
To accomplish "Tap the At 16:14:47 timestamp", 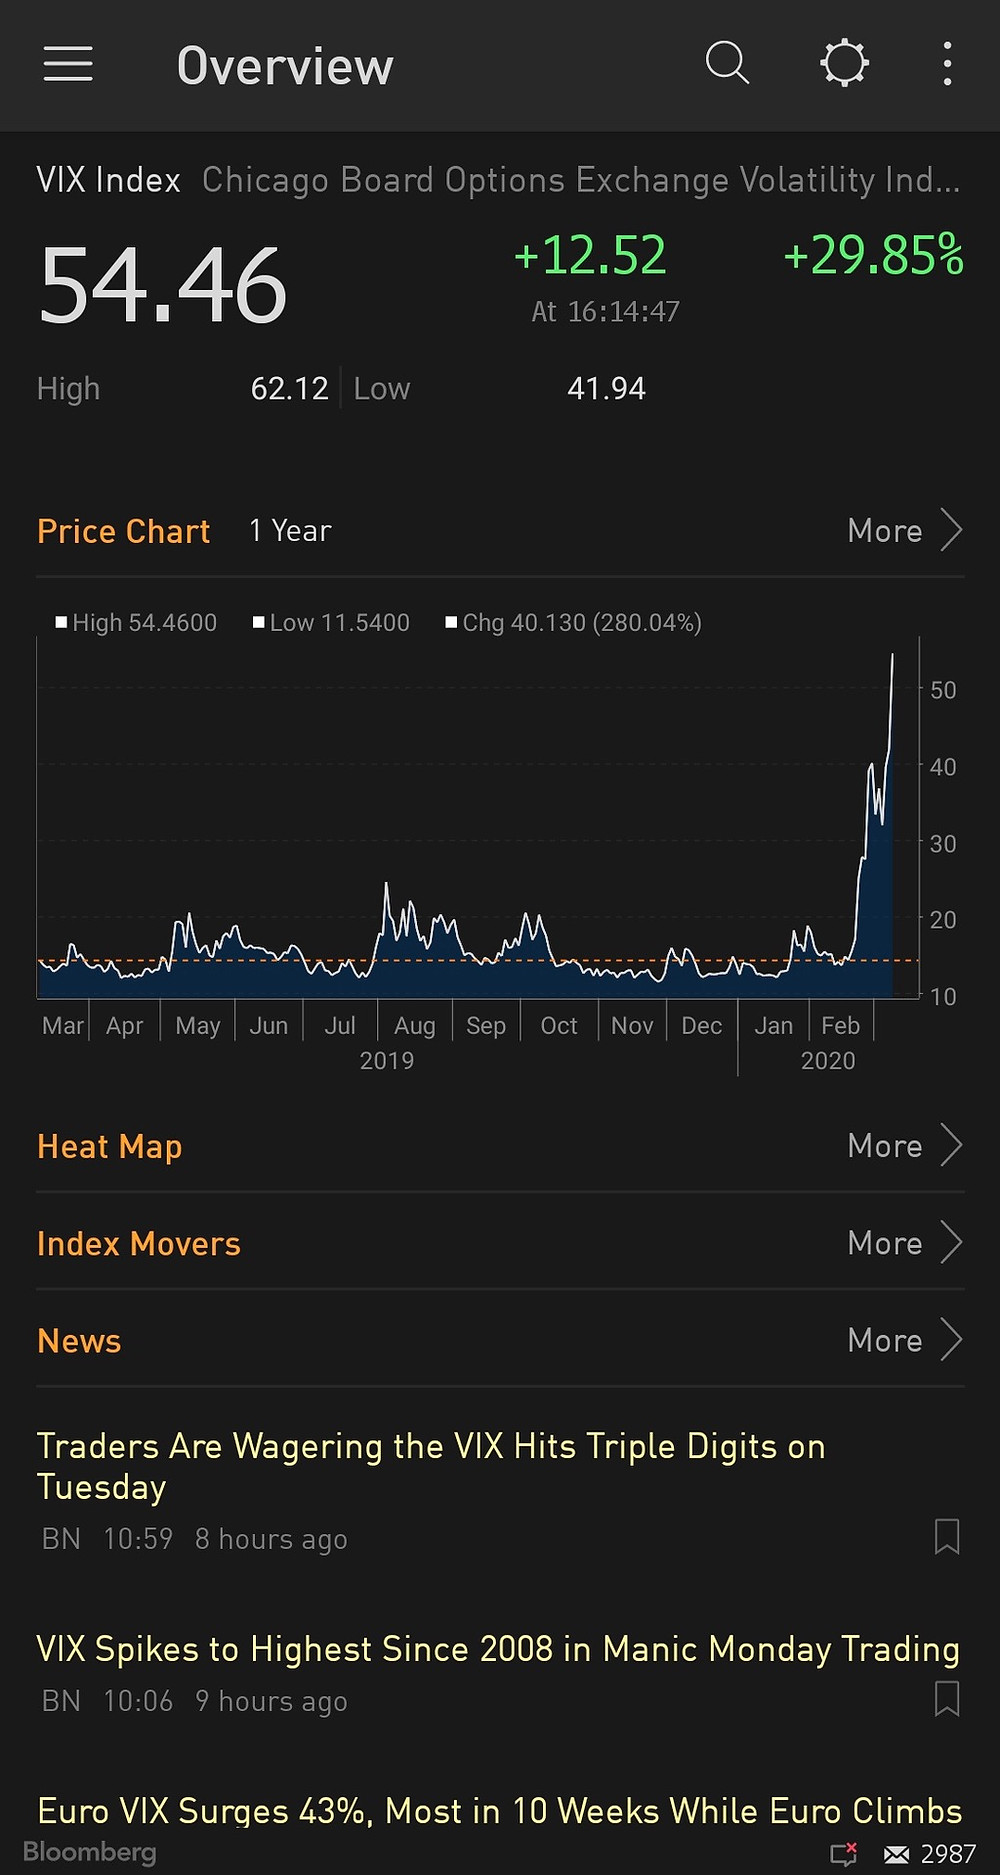I will click(605, 312).
